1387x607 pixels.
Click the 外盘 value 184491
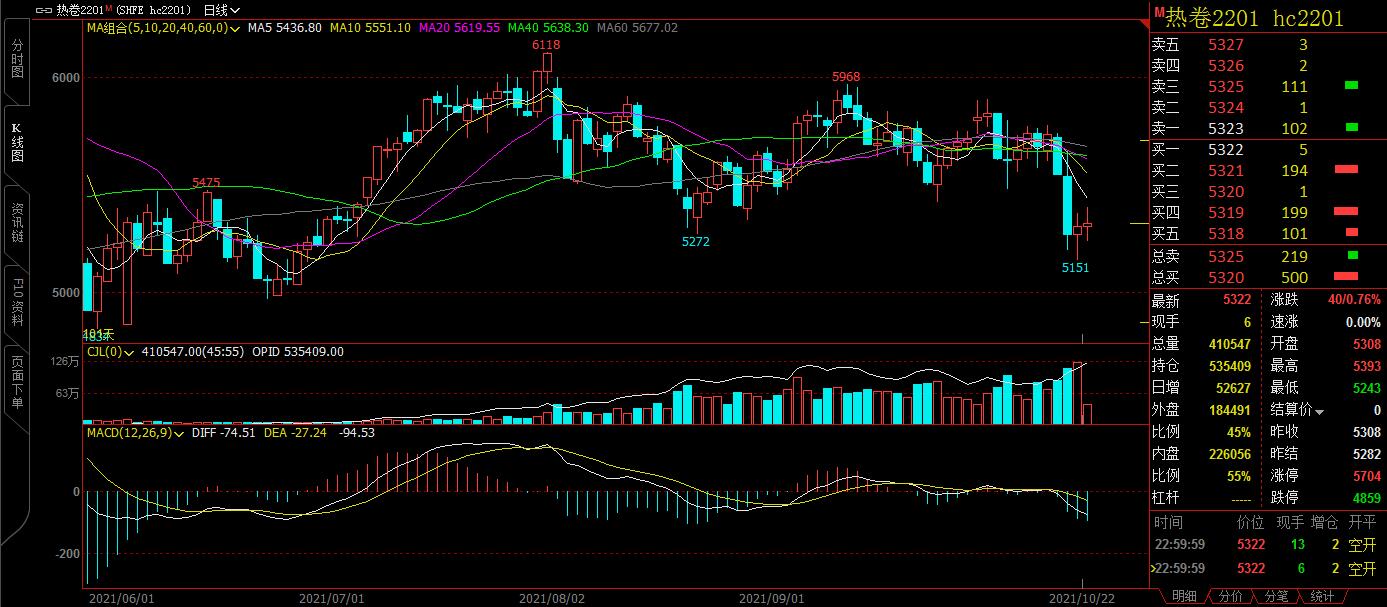pyautogui.click(x=1229, y=410)
